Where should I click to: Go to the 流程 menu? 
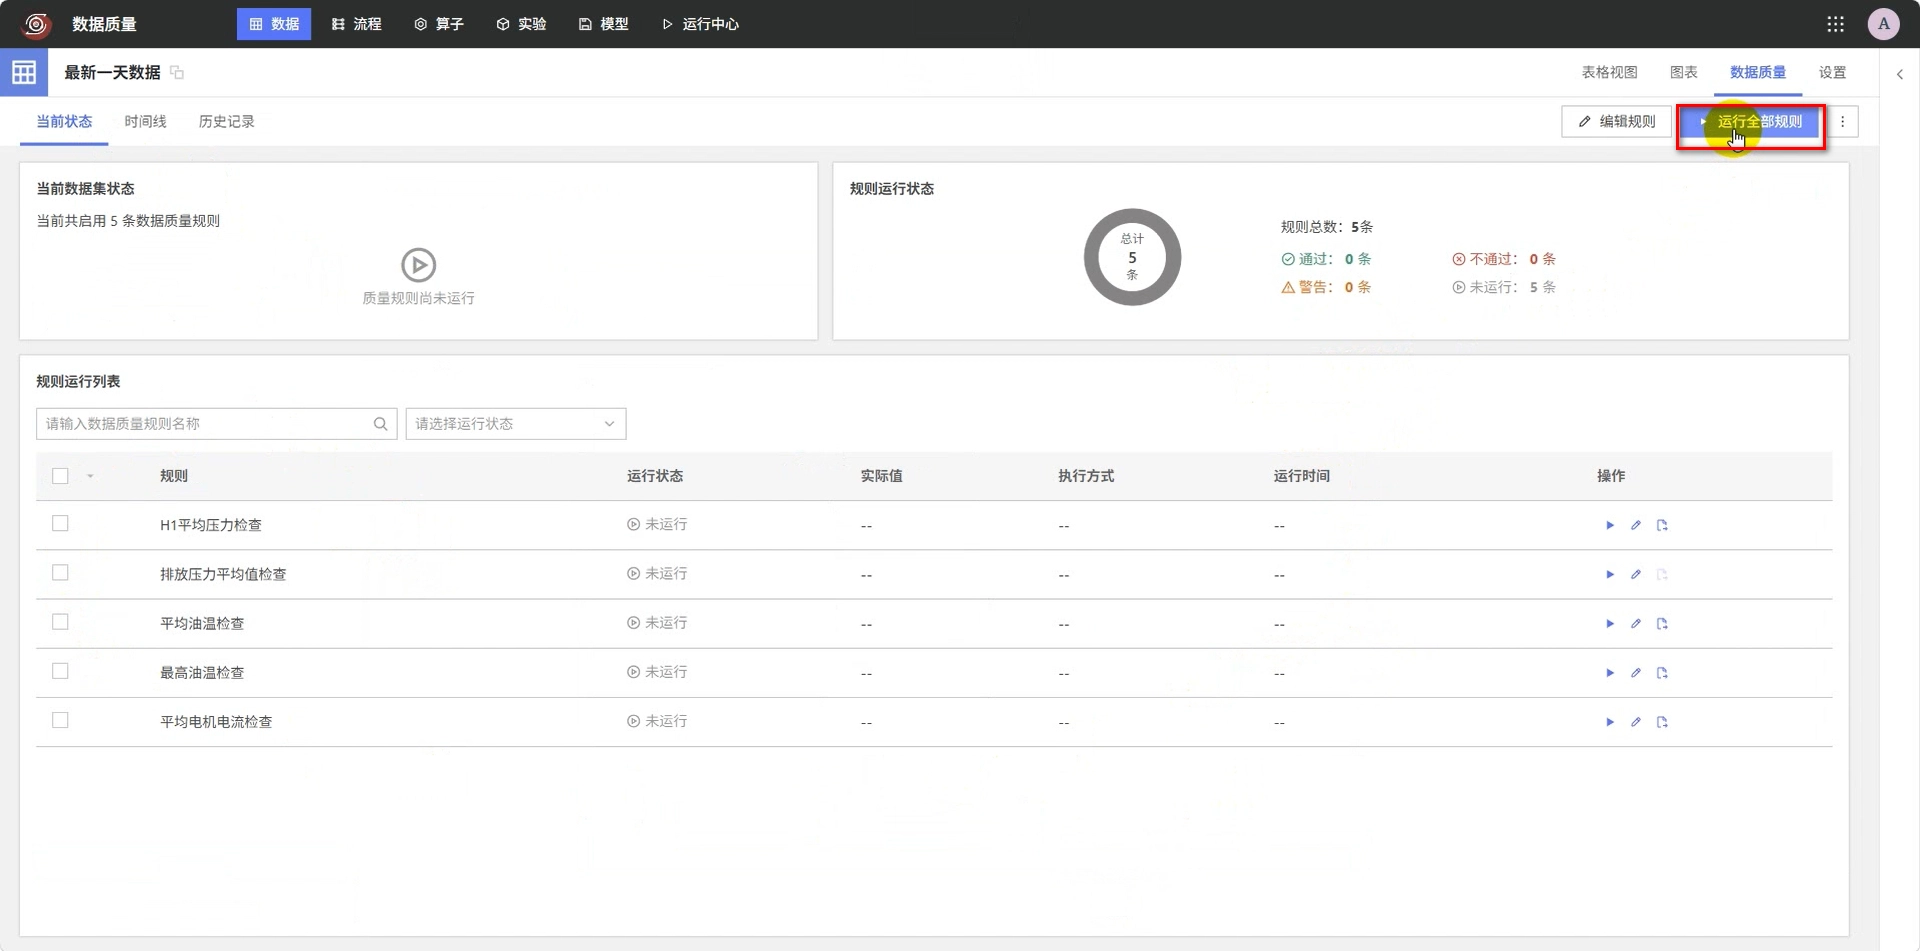[356, 24]
